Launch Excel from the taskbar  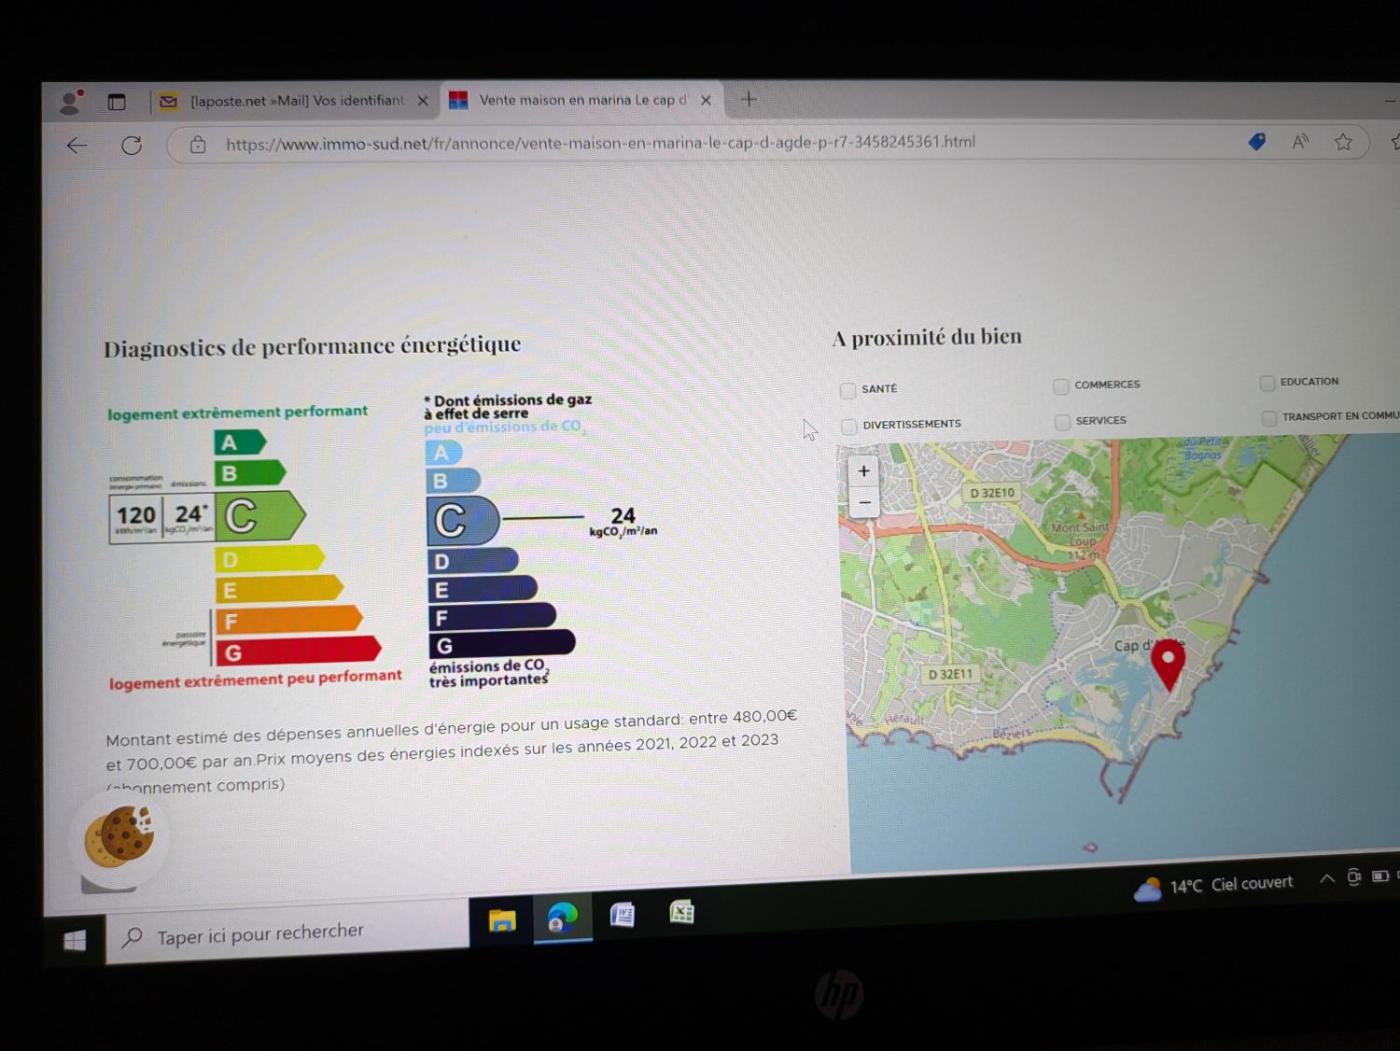pyautogui.click(x=682, y=912)
